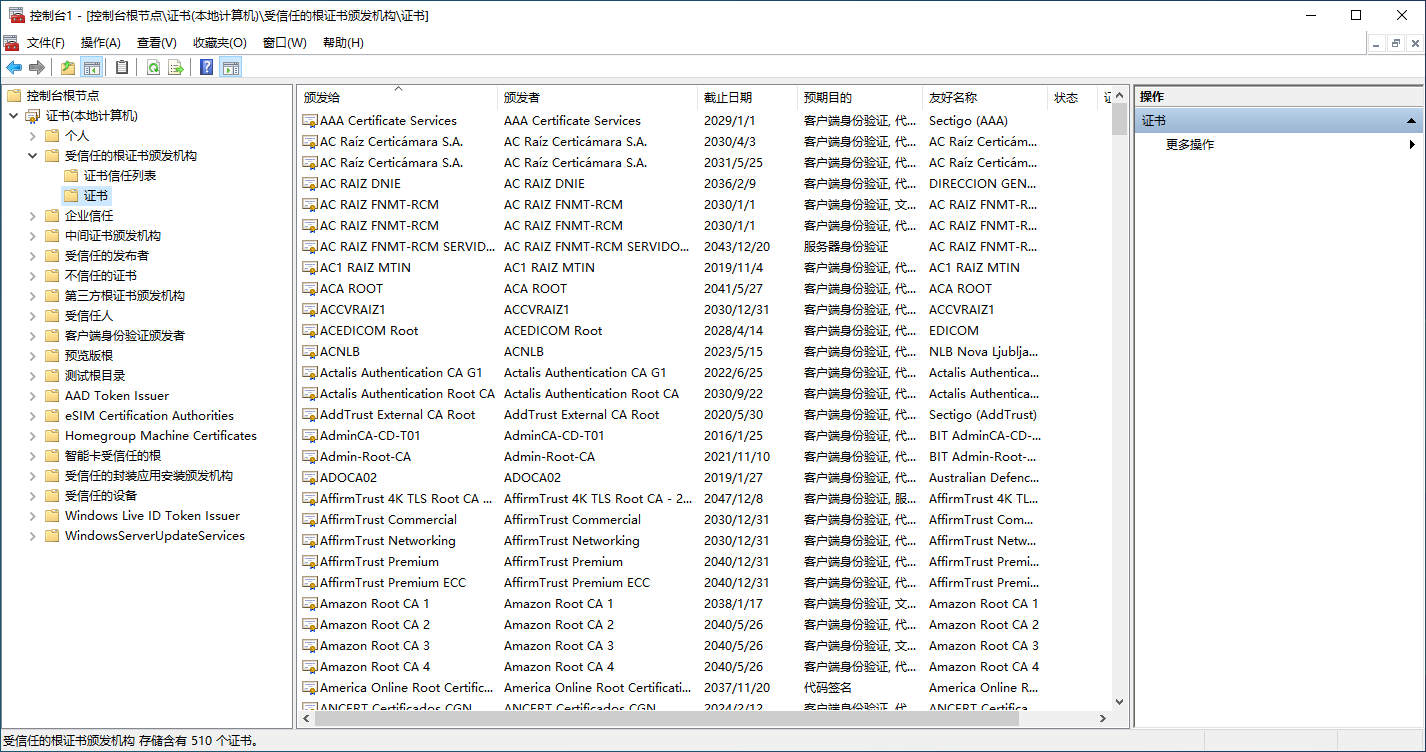Open the 操作(A) menu
1426x752 pixels.
point(100,43)
